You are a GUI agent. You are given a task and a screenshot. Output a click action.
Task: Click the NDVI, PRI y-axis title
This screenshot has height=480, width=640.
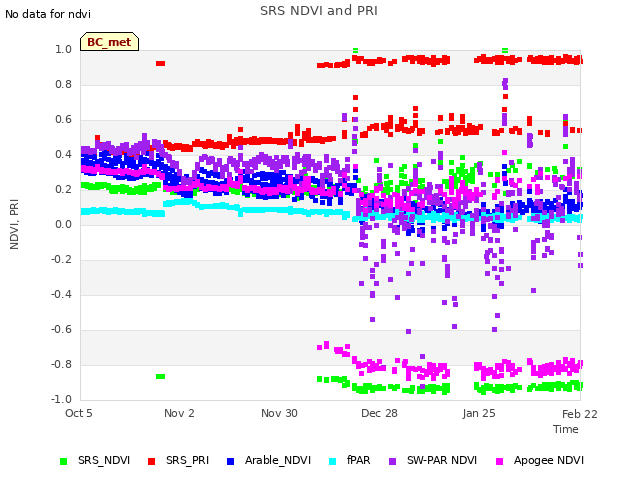[14, 224]
